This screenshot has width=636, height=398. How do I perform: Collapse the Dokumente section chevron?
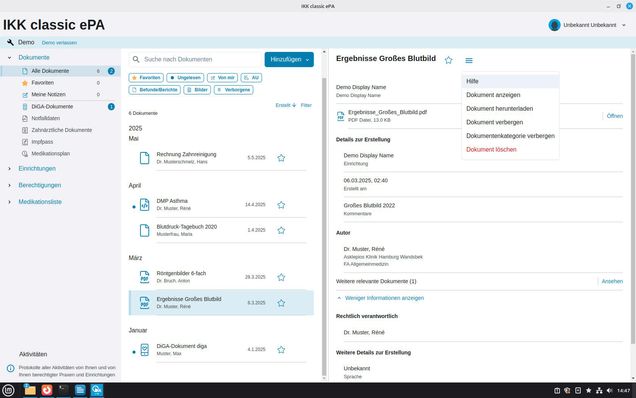pos(9,58)
